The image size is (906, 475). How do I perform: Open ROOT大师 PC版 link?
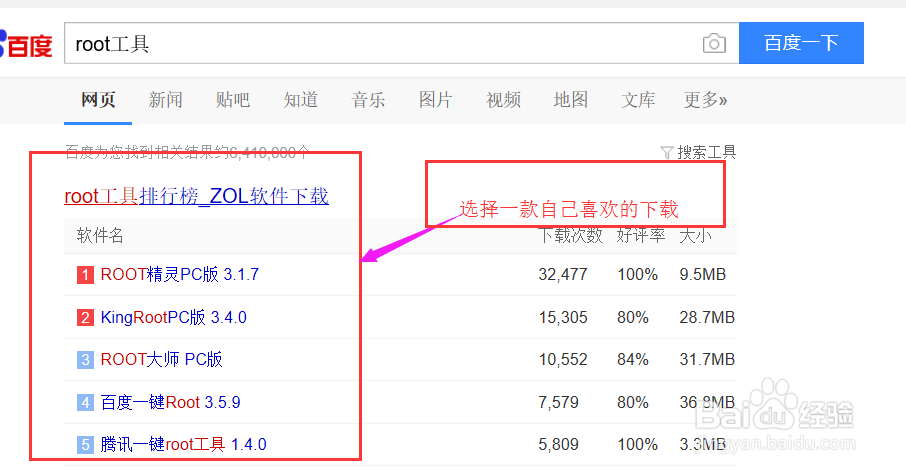161,359
